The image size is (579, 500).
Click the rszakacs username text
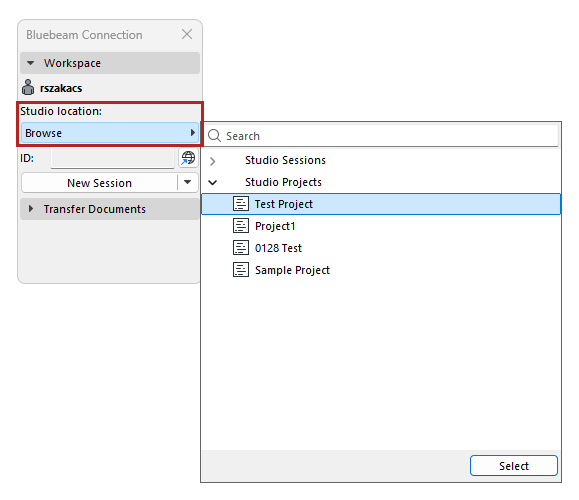pyautogui.click(x=61, y=88)
